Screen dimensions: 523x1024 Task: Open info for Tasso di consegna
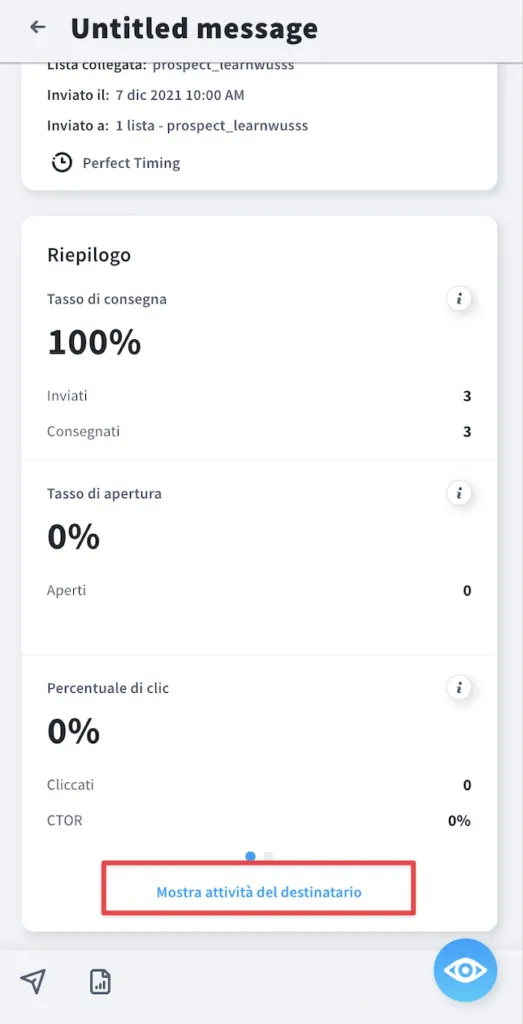tap(459, 299)
